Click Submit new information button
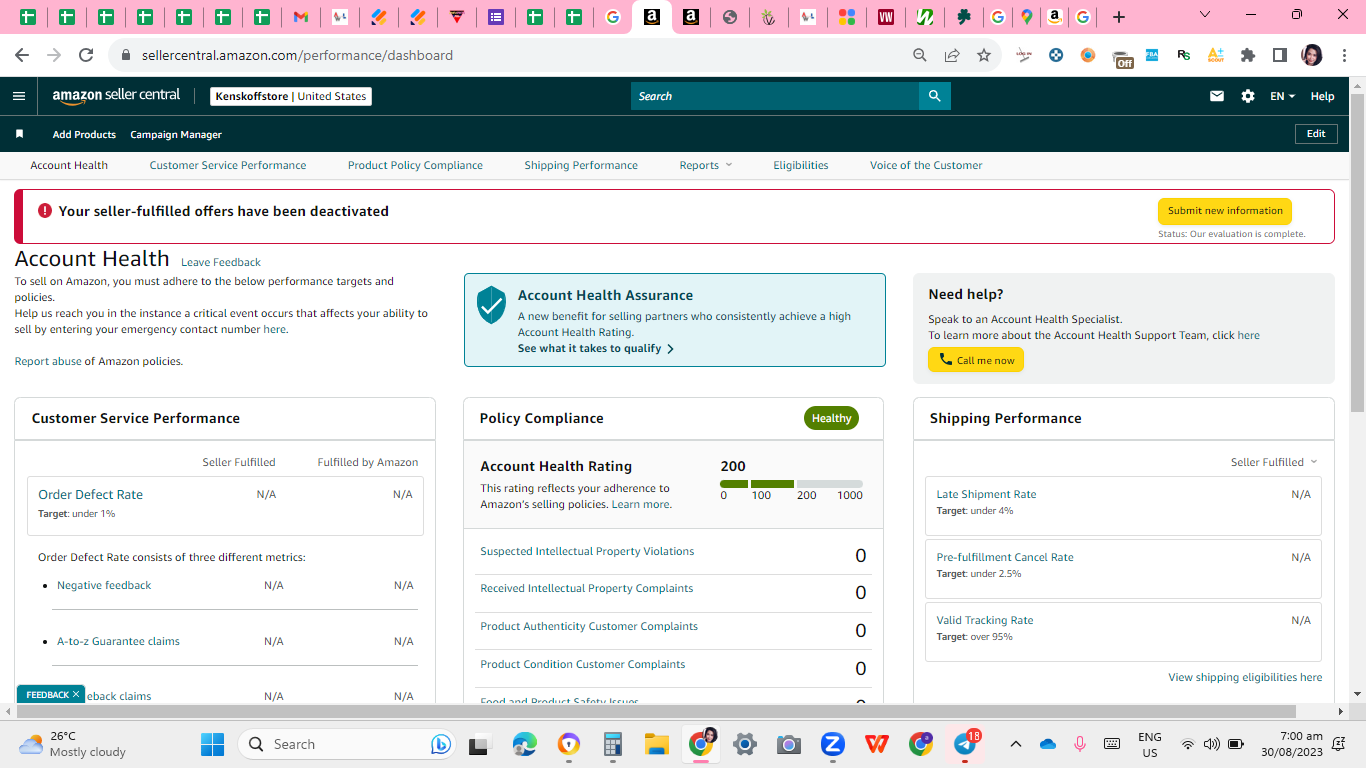 (1225, 211)
